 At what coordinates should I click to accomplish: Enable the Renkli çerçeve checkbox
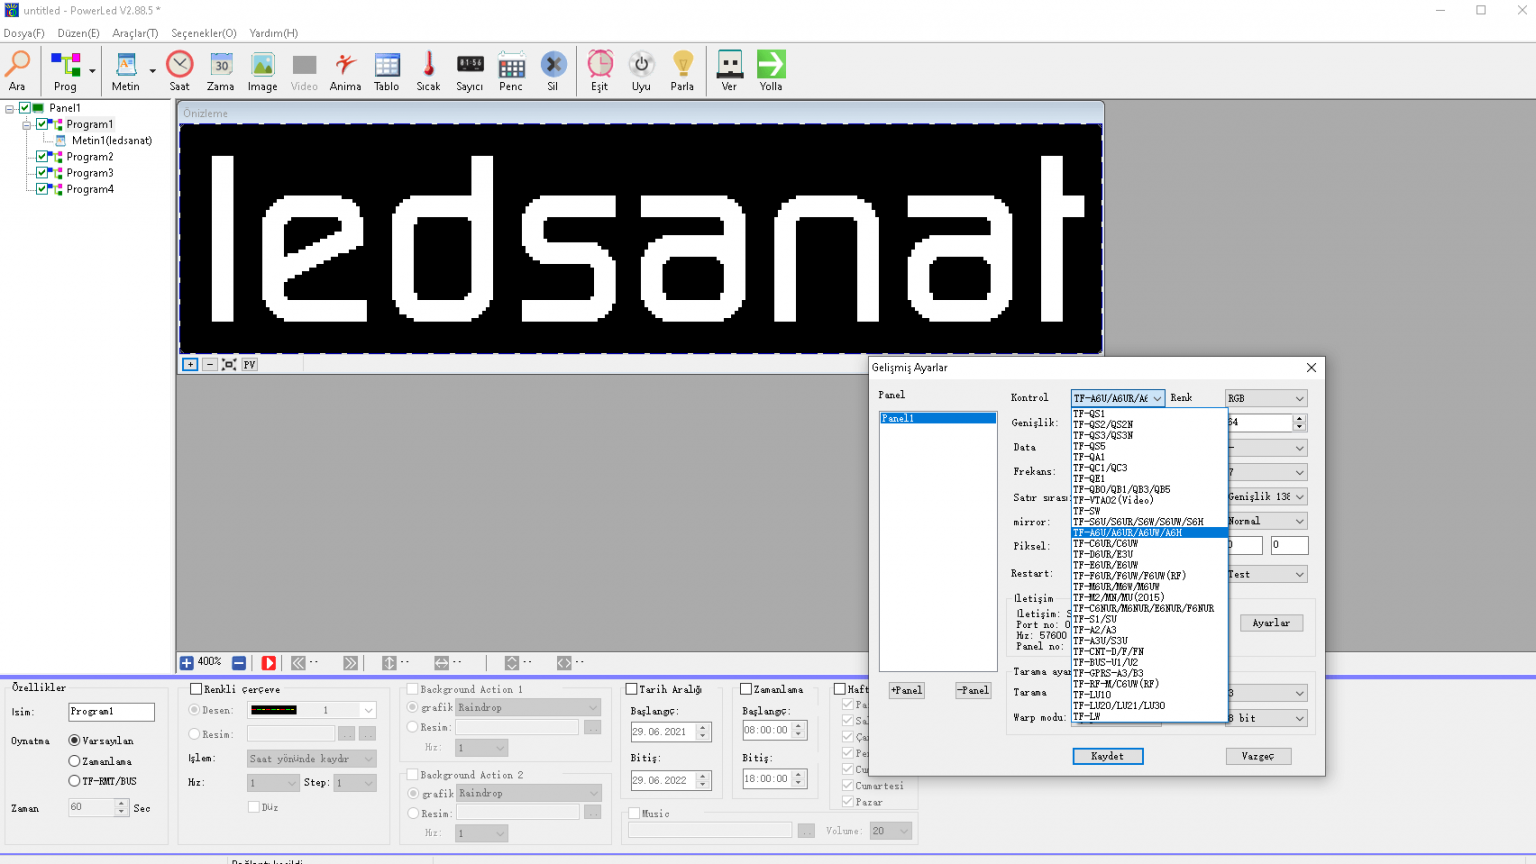coord(196,689)
